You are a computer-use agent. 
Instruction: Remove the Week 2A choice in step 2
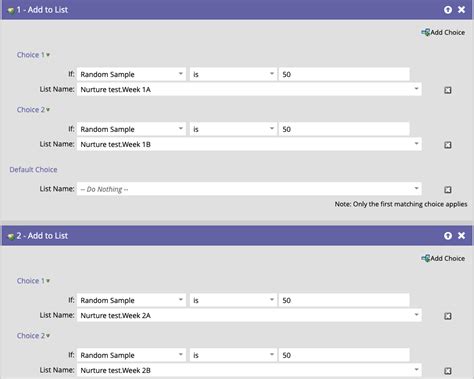click(x=448, y=316)
